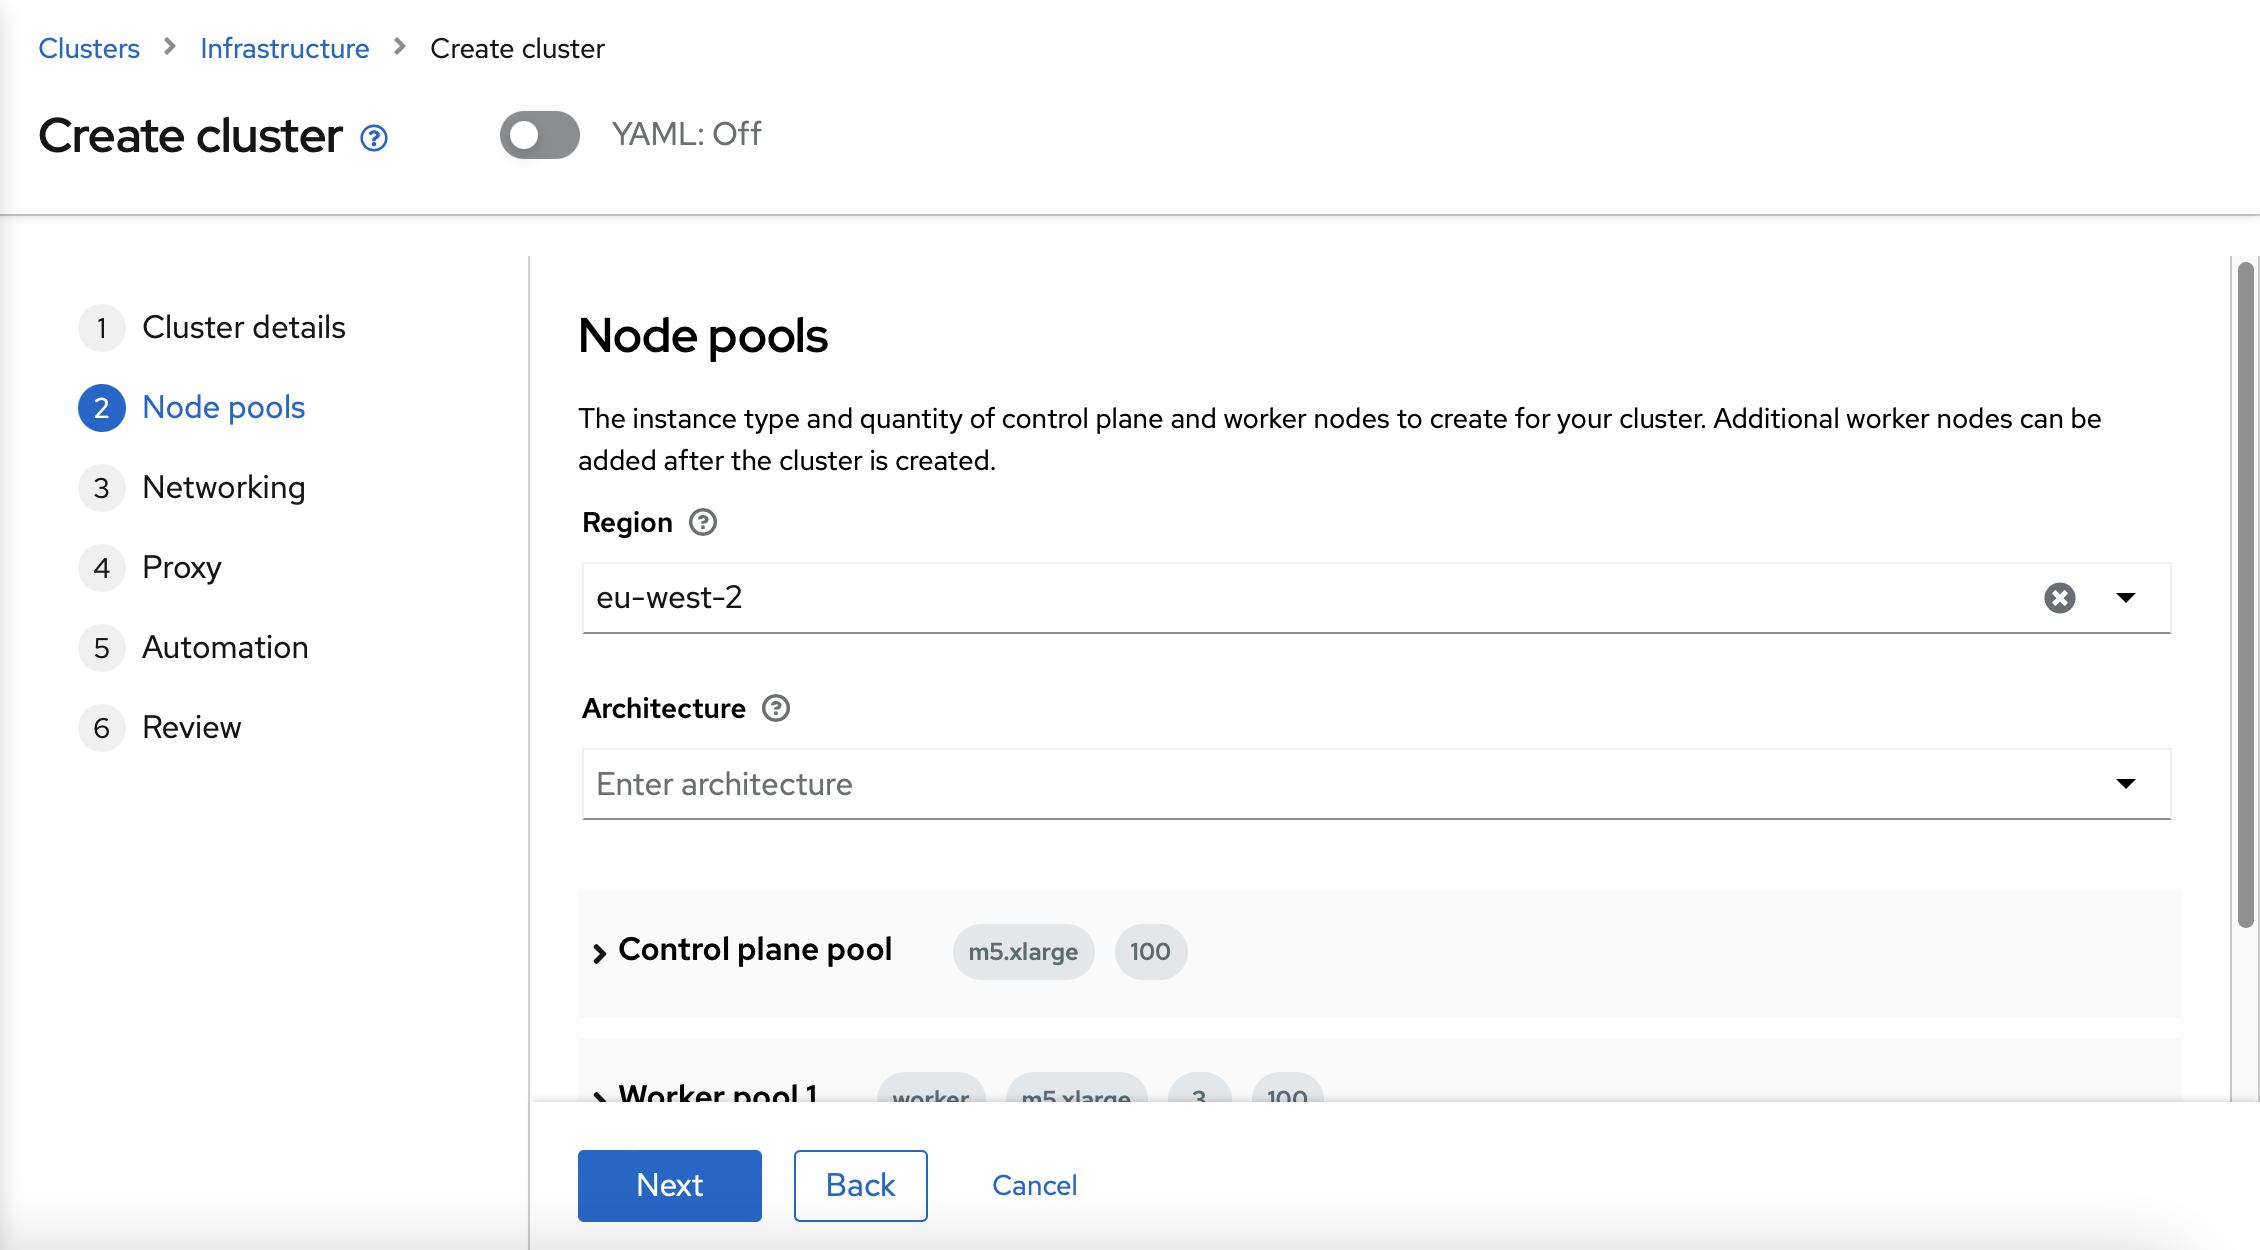Click the 100 tag on Control plane pool
This screenshot has height=1250, width=2260.
[1150, 952]
